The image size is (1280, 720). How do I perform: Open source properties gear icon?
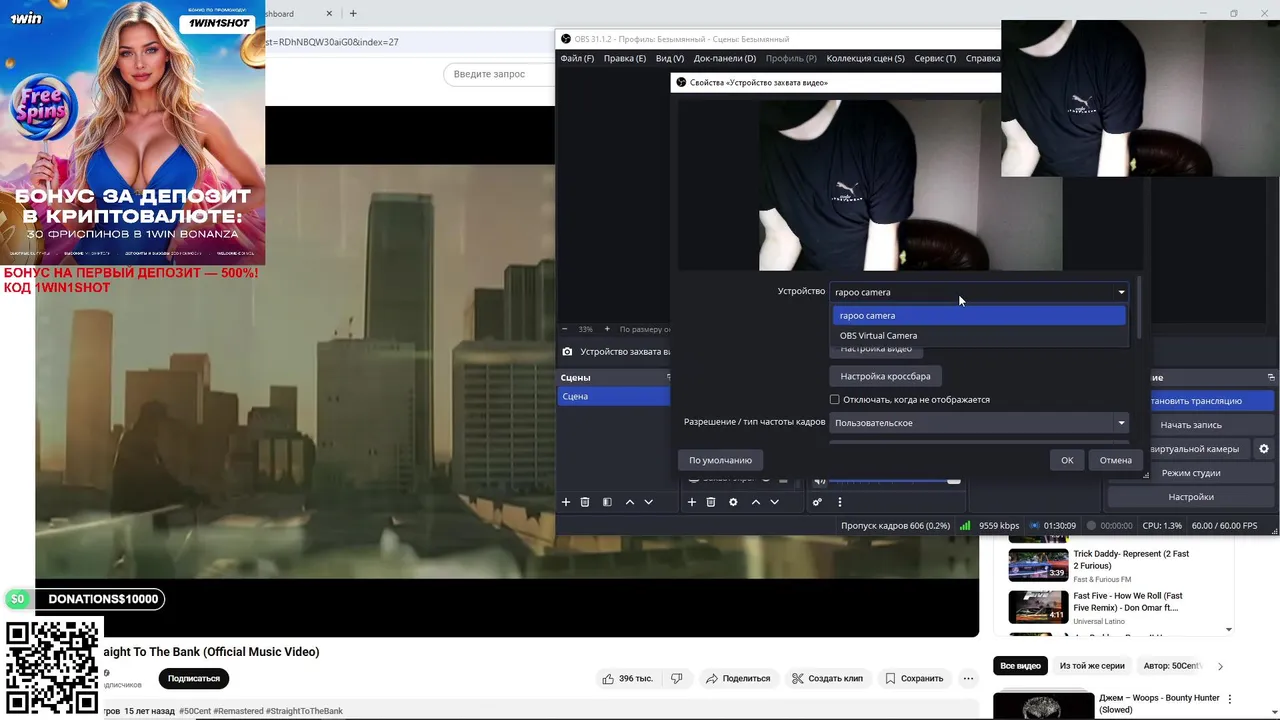click(733, 502)
